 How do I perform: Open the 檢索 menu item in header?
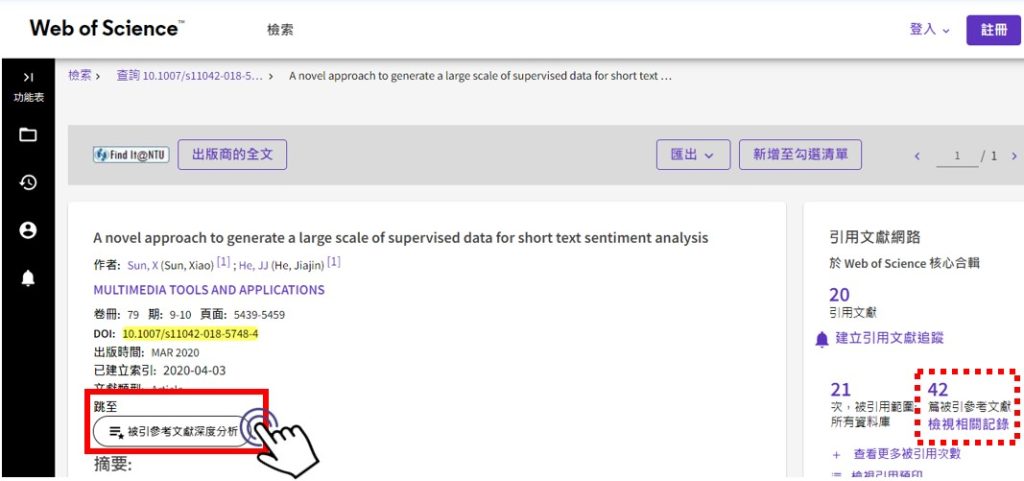coord(280,30)
